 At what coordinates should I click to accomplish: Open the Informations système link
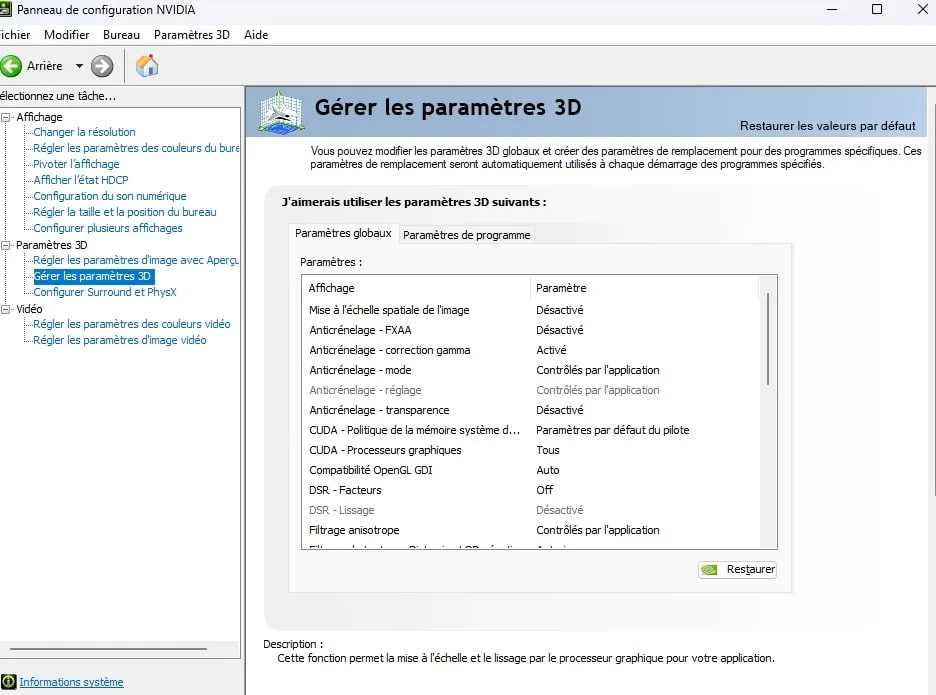click(72, 682)
